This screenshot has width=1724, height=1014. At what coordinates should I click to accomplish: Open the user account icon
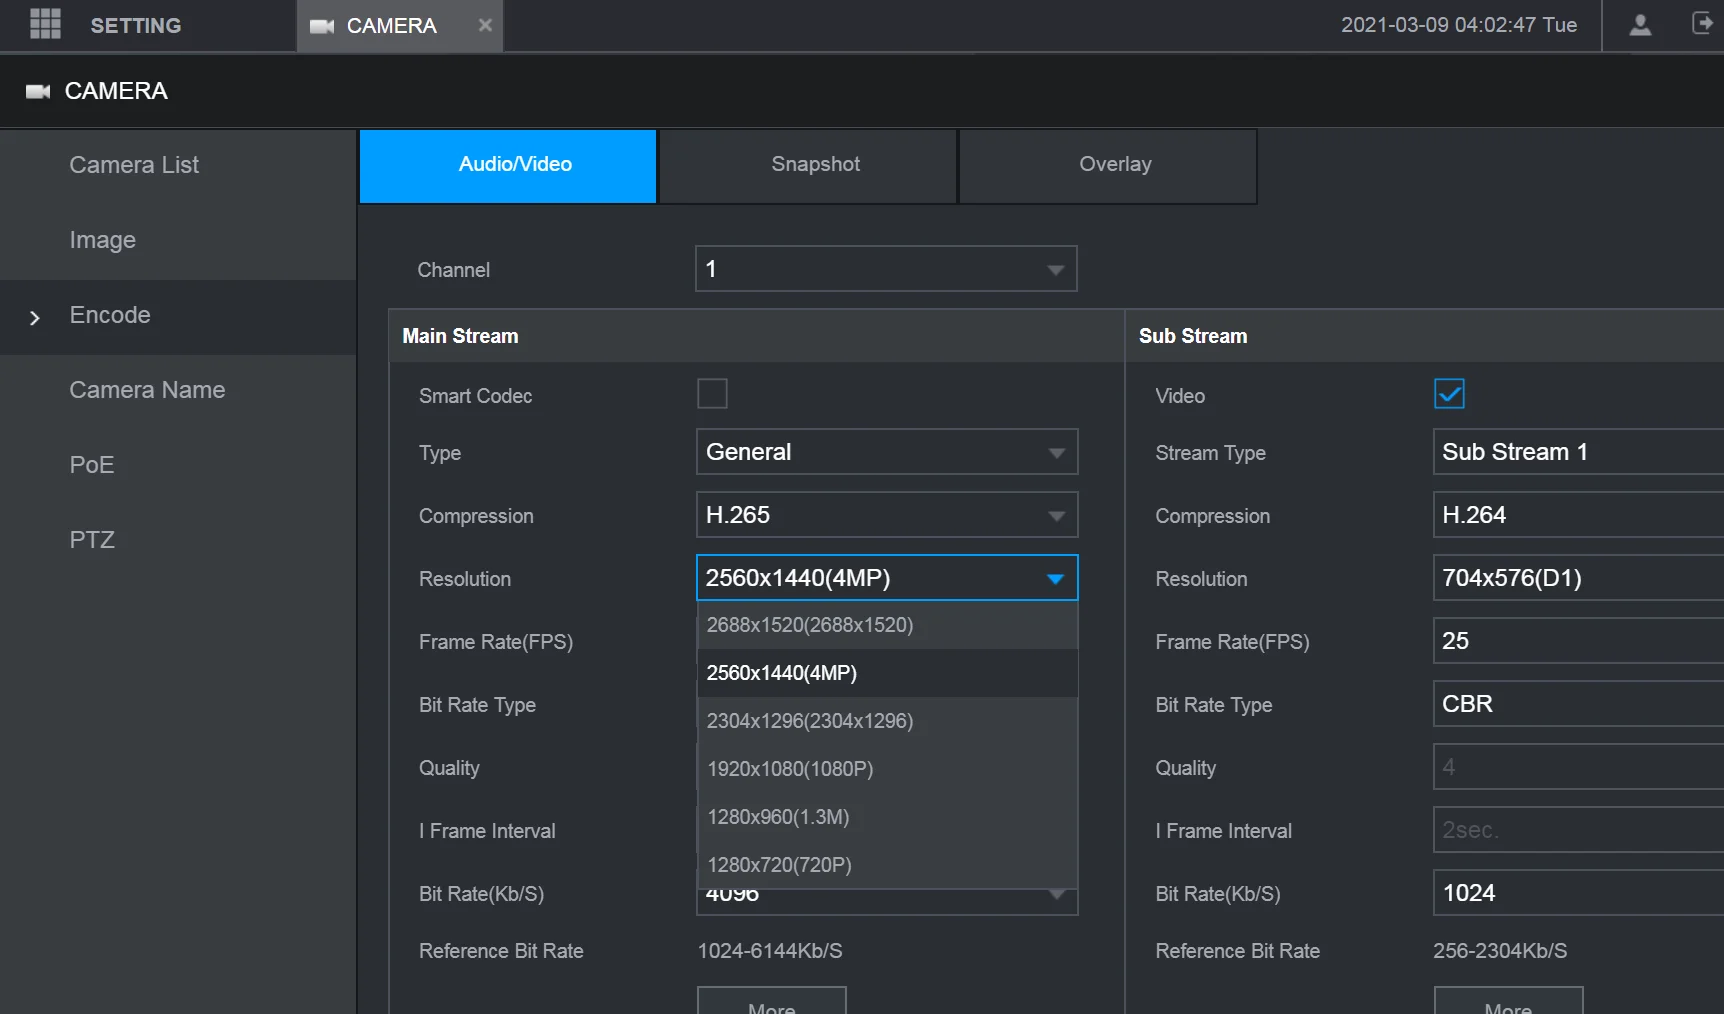1640,25
